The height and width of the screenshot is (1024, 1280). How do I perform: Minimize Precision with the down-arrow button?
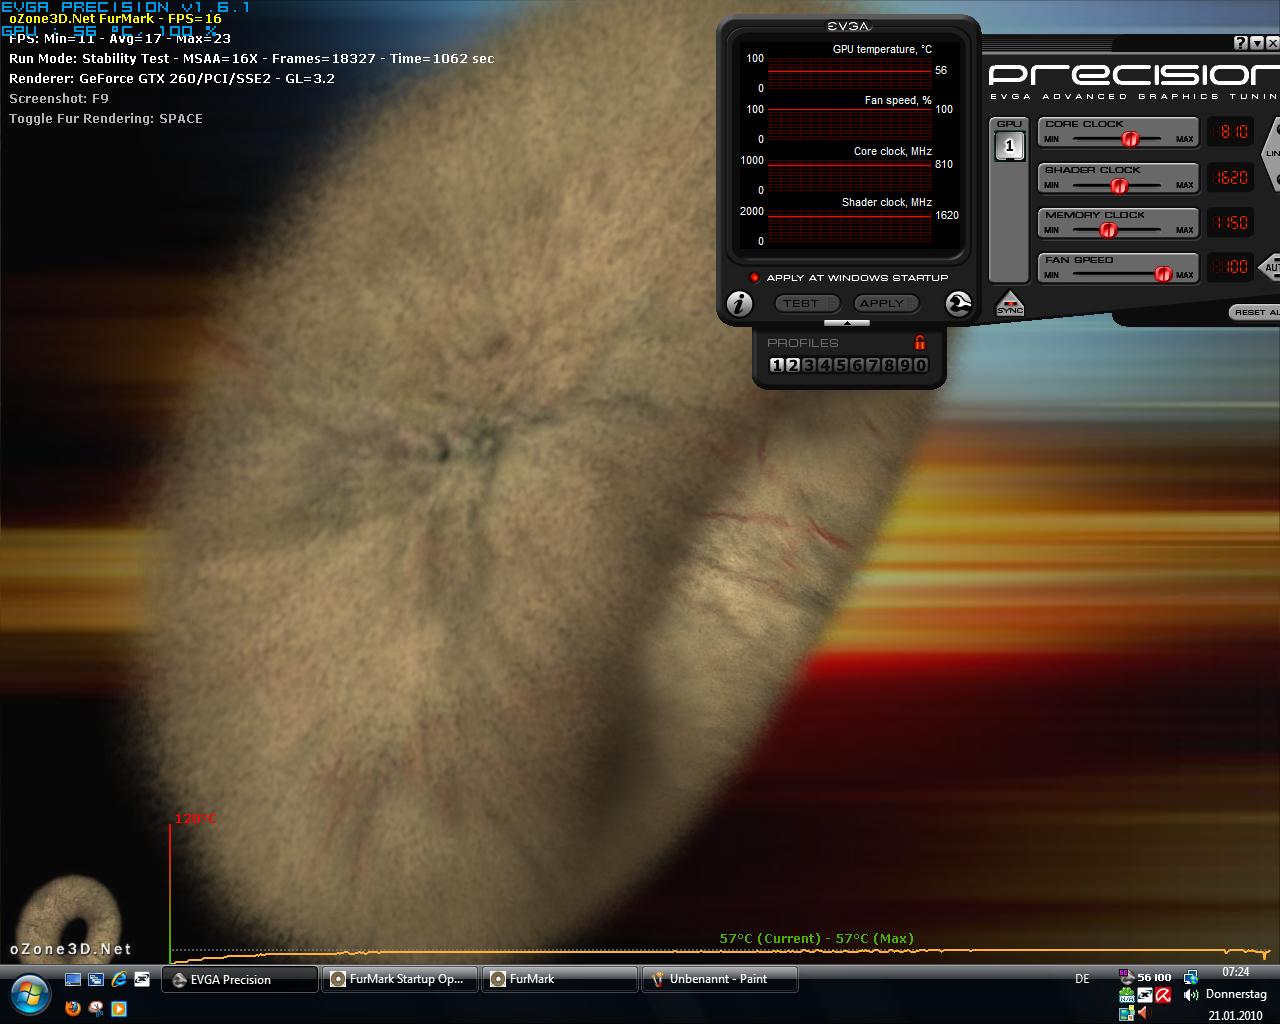pyautogui.click(x=1257, y=43)
